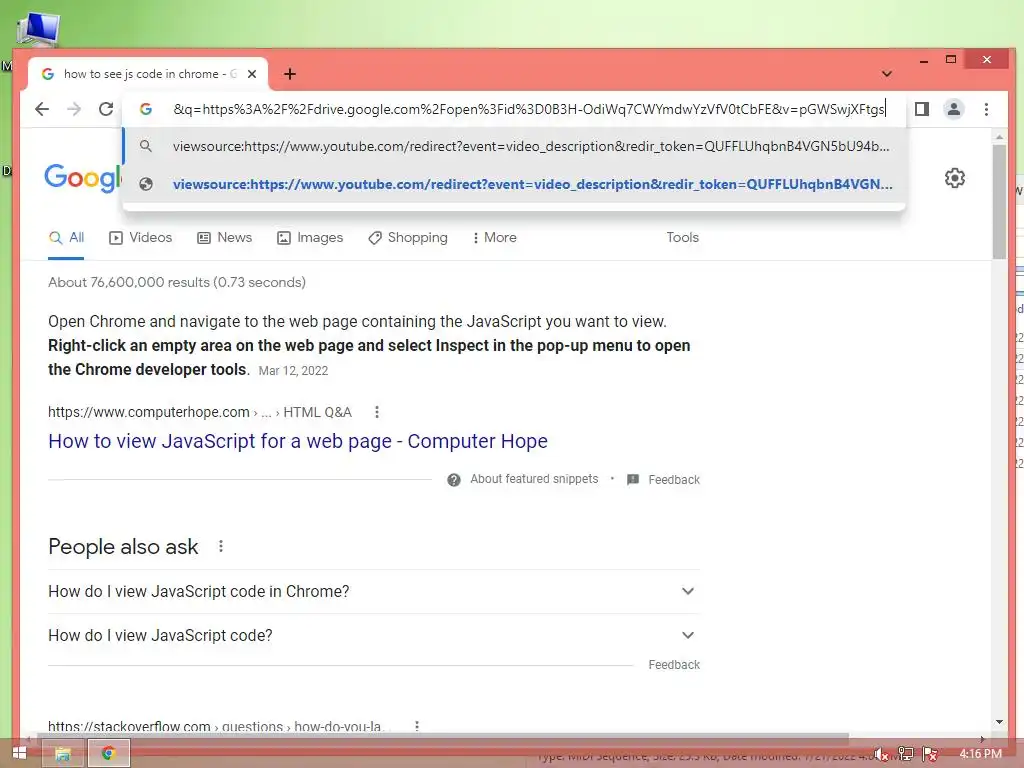This screenshot has width=1024, height=768.
Task: Switch to the Videos tab
Action: [140, 238]
